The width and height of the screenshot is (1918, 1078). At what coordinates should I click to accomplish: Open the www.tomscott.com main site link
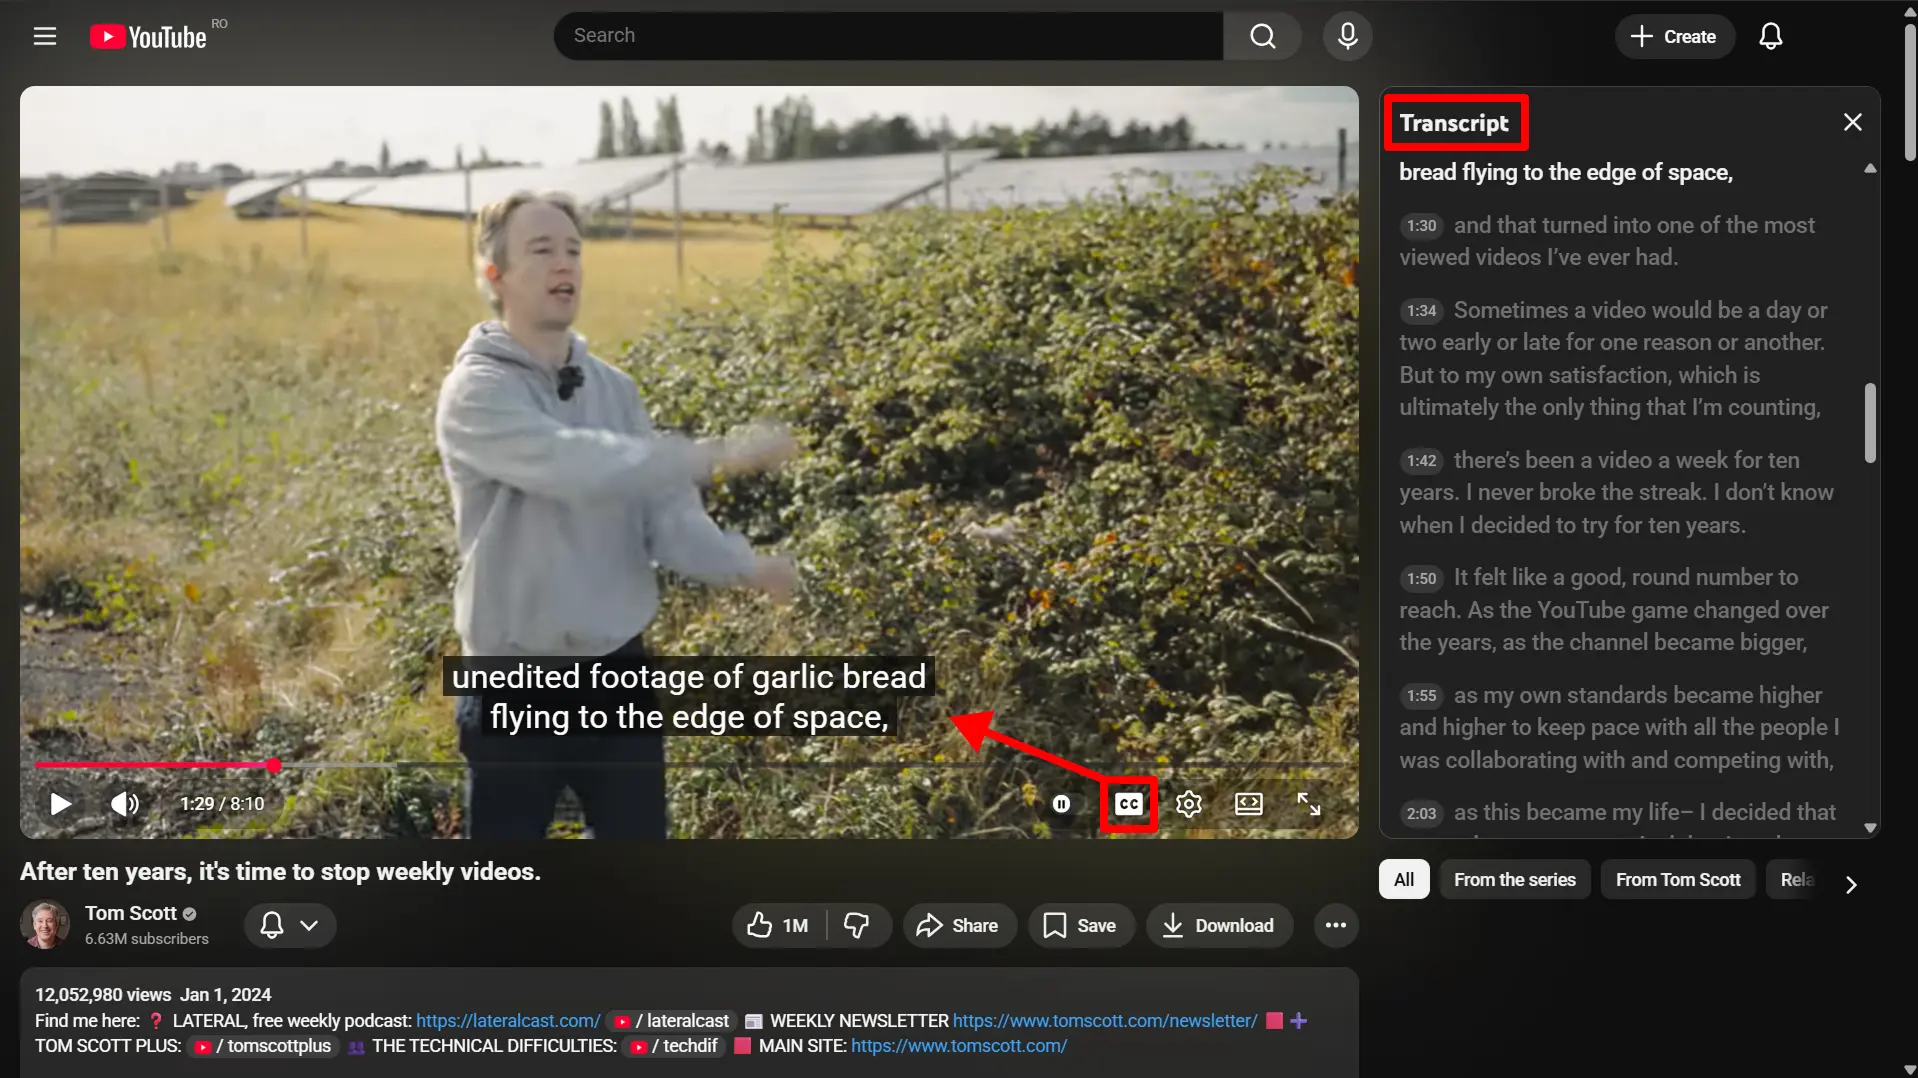959,1046
